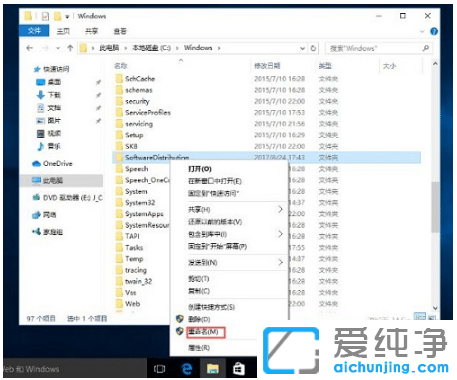
Task: Select 快速访问 in the navigation pane
Action: pyautogui.click(x=56, y=69)
